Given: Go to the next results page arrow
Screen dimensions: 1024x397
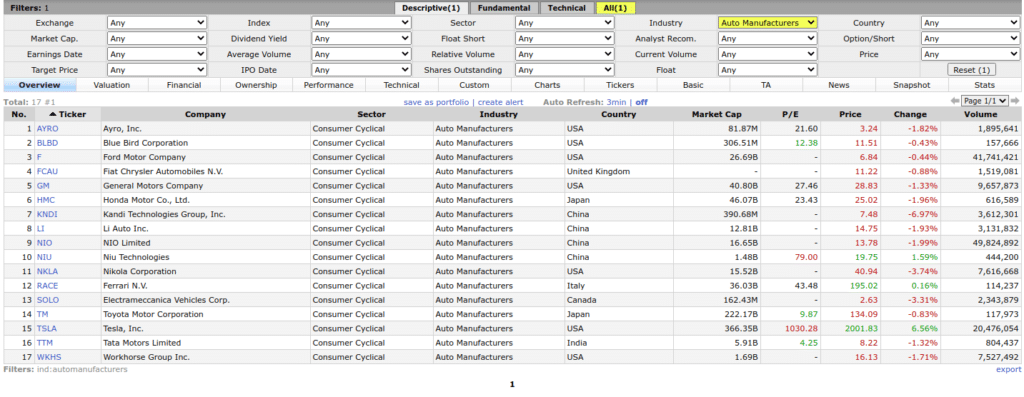Looking at the screenshot, I should coord(1016,101).
